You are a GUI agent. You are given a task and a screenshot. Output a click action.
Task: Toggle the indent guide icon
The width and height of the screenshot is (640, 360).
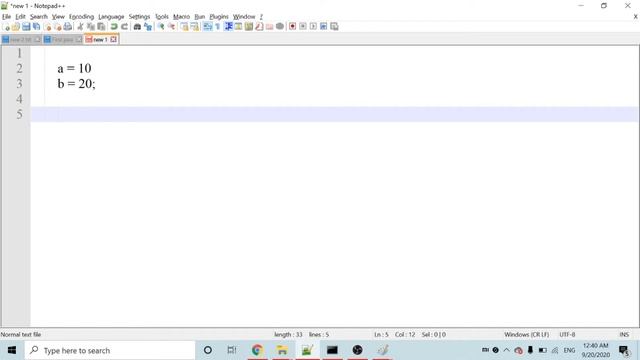click(229, 27)
